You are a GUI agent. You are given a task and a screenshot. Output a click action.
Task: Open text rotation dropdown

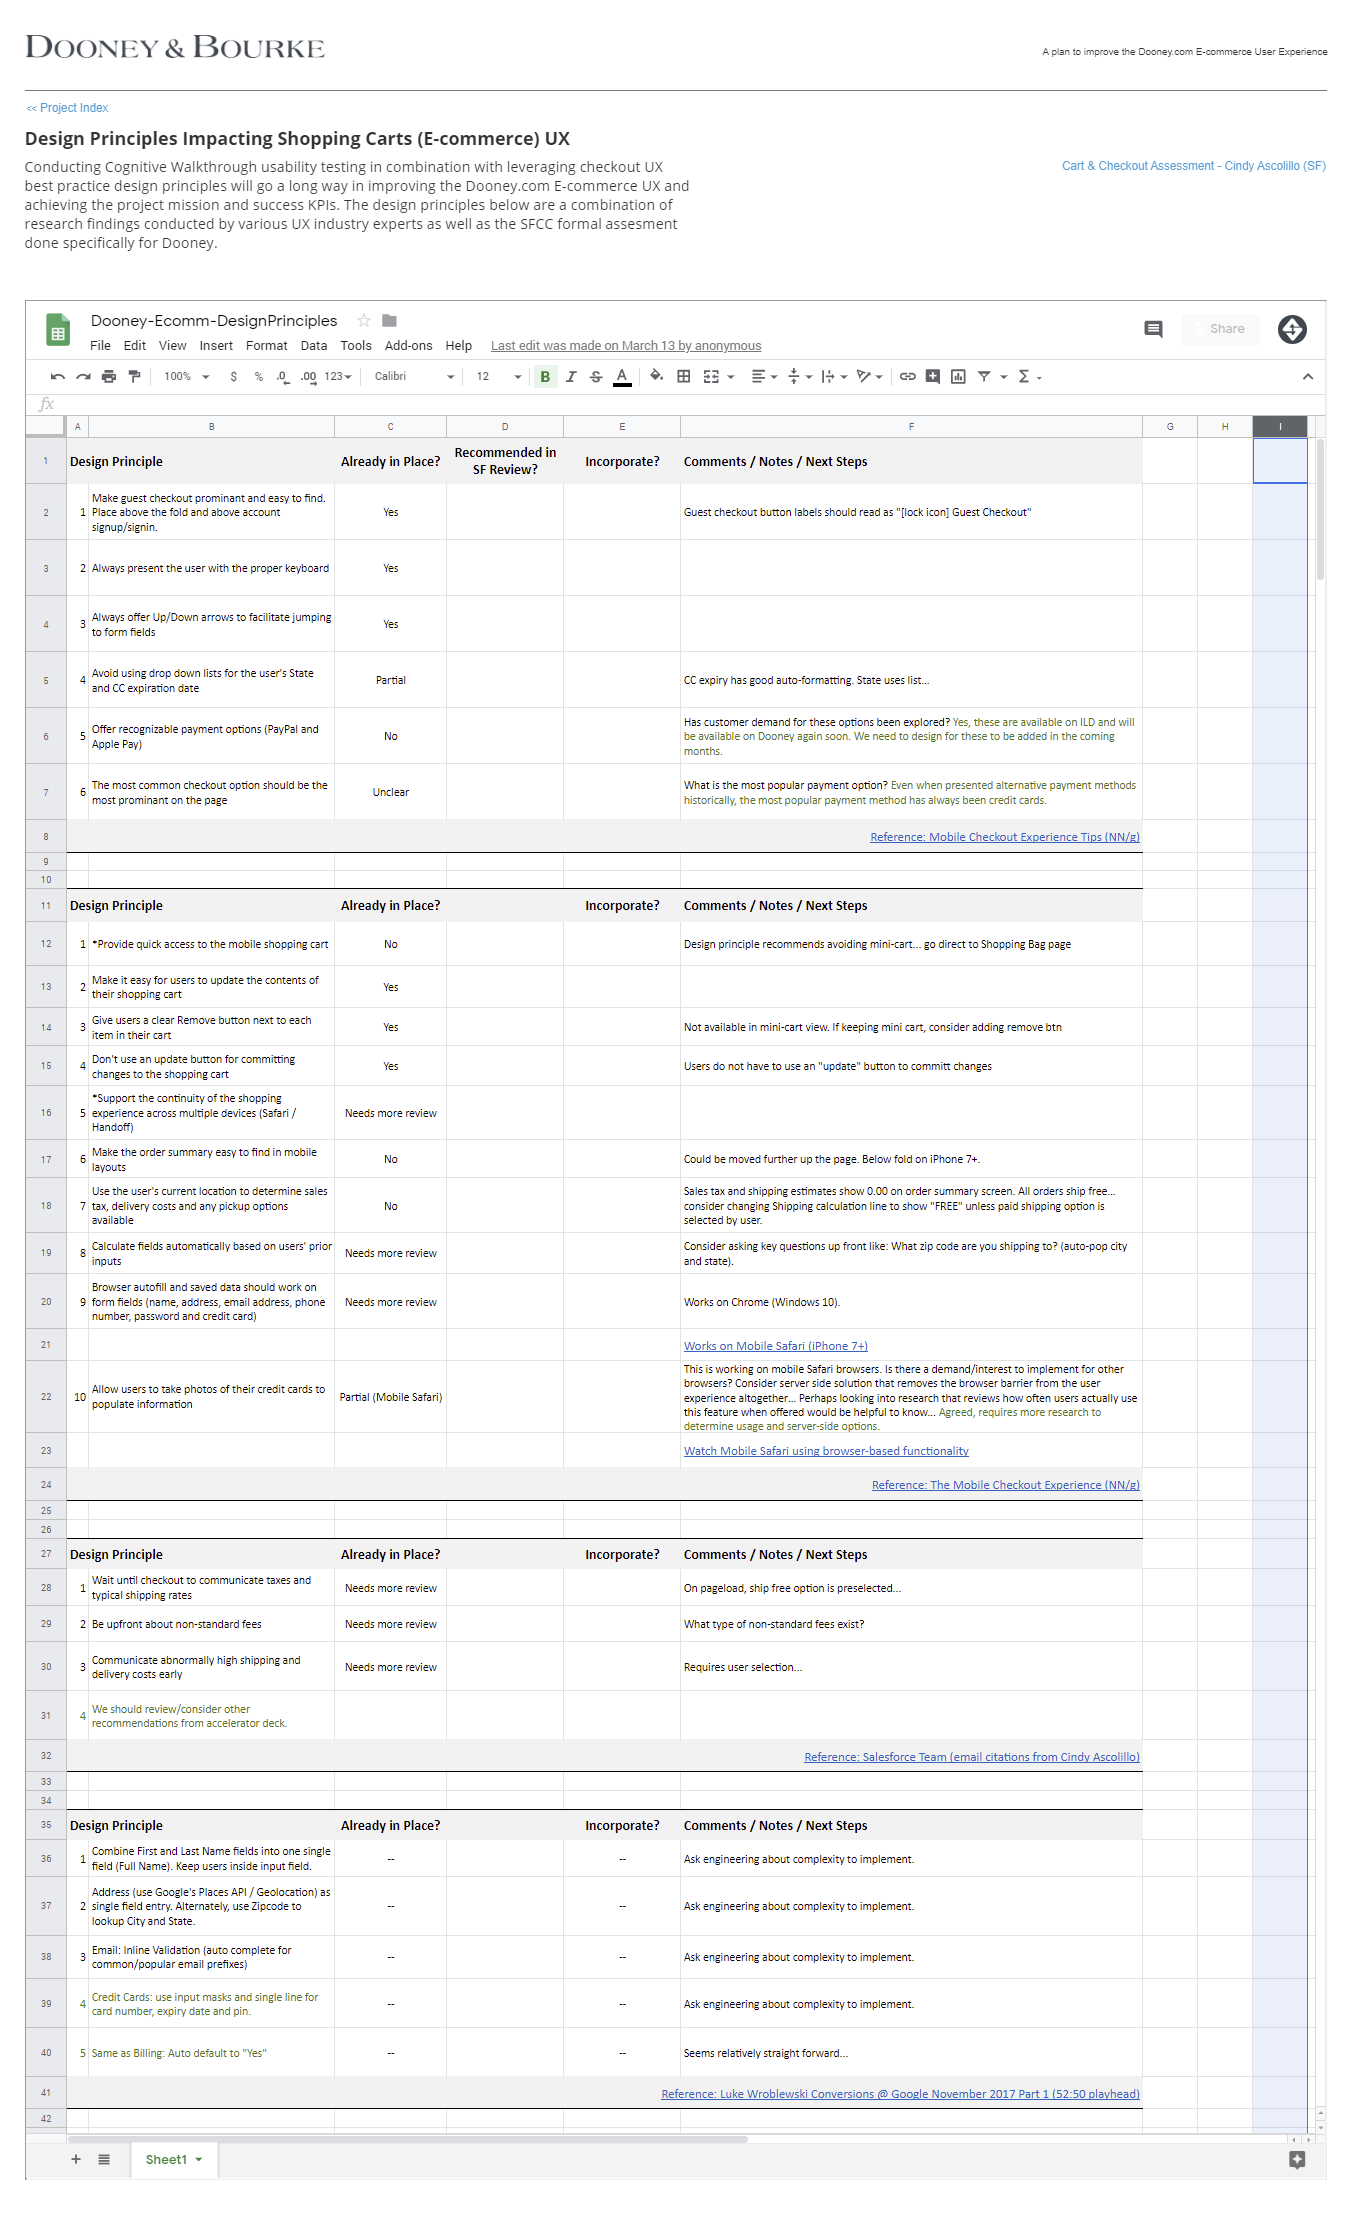point(869,377)
